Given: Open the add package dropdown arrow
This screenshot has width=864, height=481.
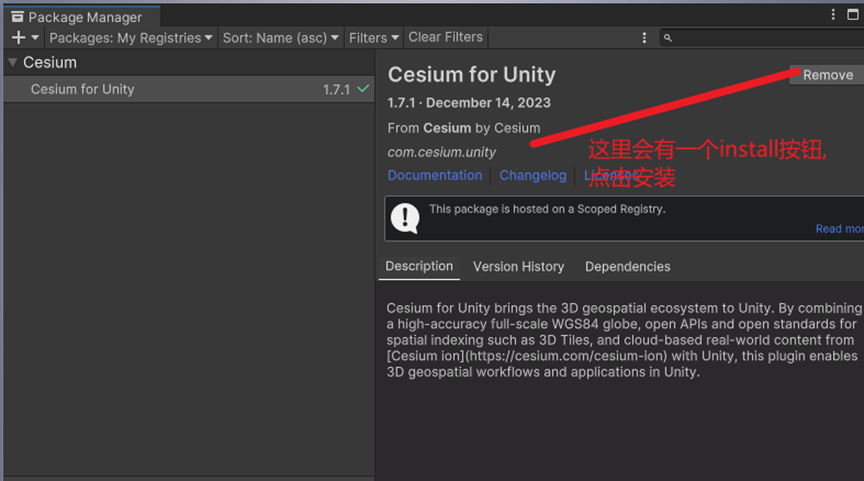Looking at the screenshot, I should tap(35, 37).
